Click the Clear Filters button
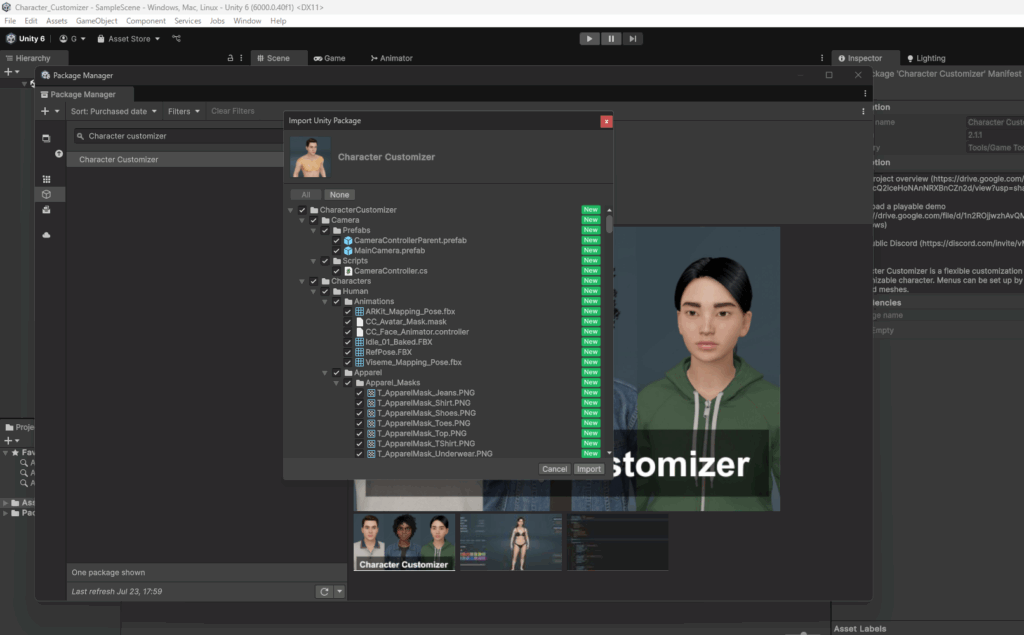This screenshot has width=1024, height=635. tap(232, 111)
